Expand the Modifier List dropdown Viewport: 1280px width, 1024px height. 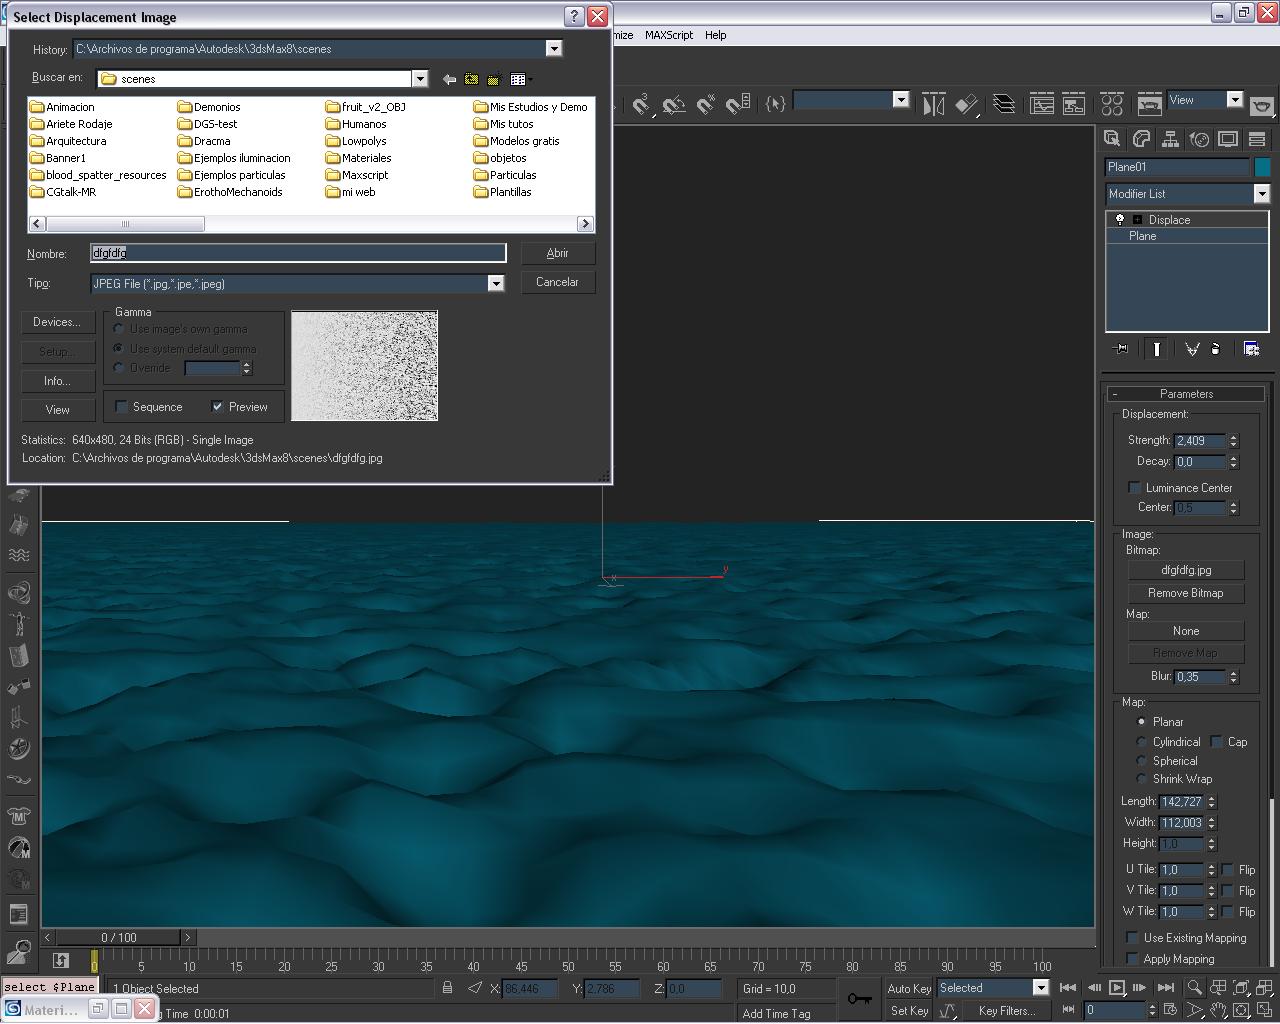tap(1261, 194)
